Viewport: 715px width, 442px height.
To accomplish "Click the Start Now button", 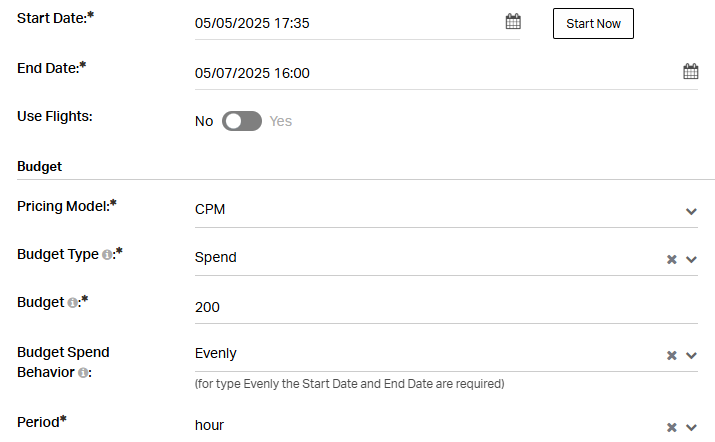I will (x=593, y=23).
